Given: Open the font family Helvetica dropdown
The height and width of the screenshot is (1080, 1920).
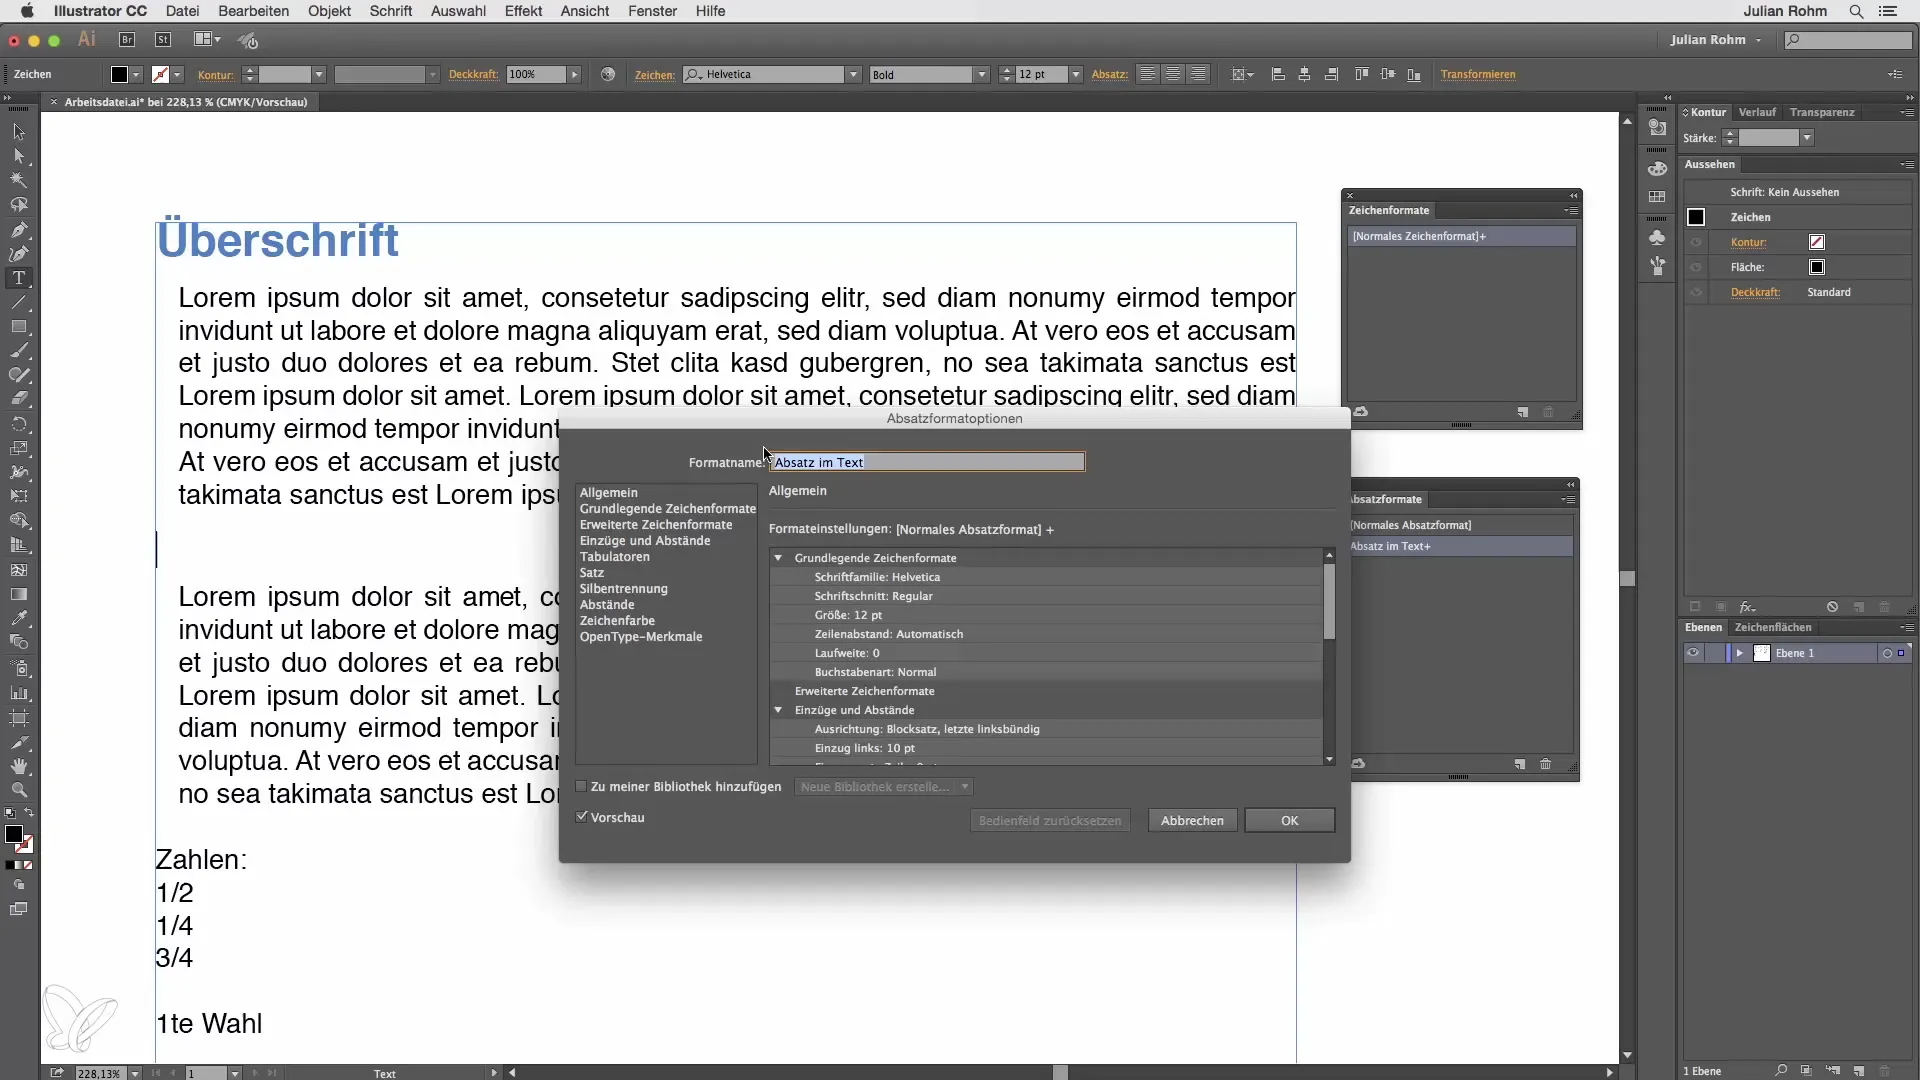Looking at the screenshot, I should [853, 75].
